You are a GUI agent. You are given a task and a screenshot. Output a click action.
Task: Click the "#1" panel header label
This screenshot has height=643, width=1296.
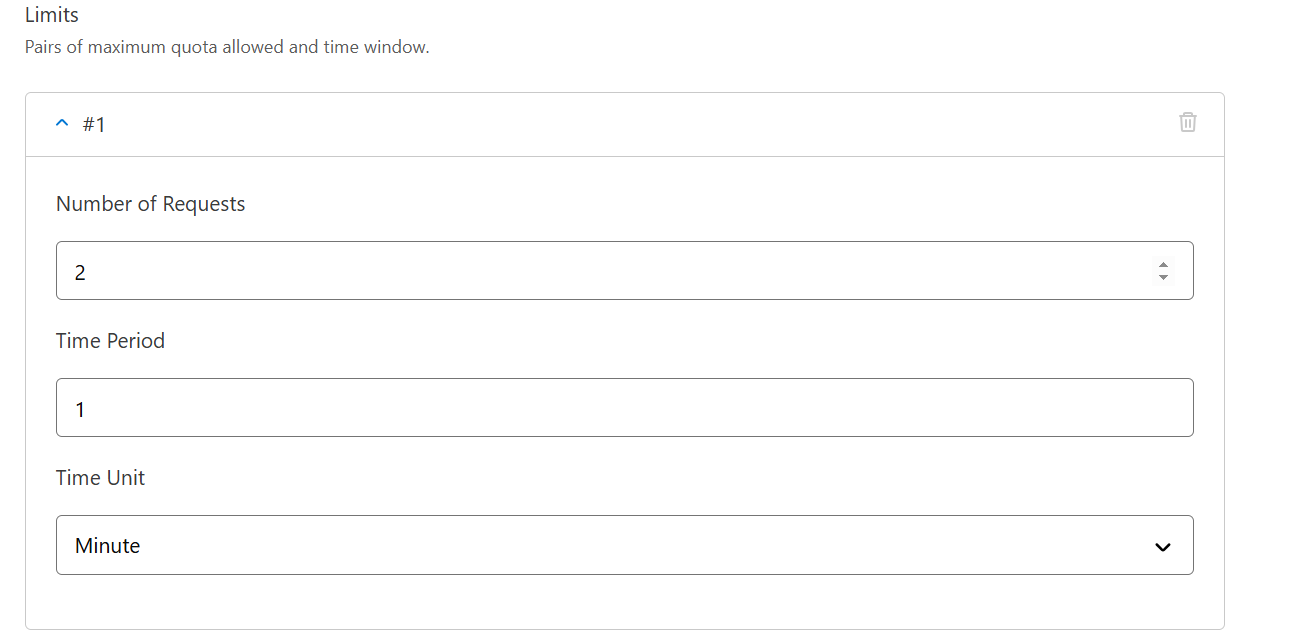[94, 124]
